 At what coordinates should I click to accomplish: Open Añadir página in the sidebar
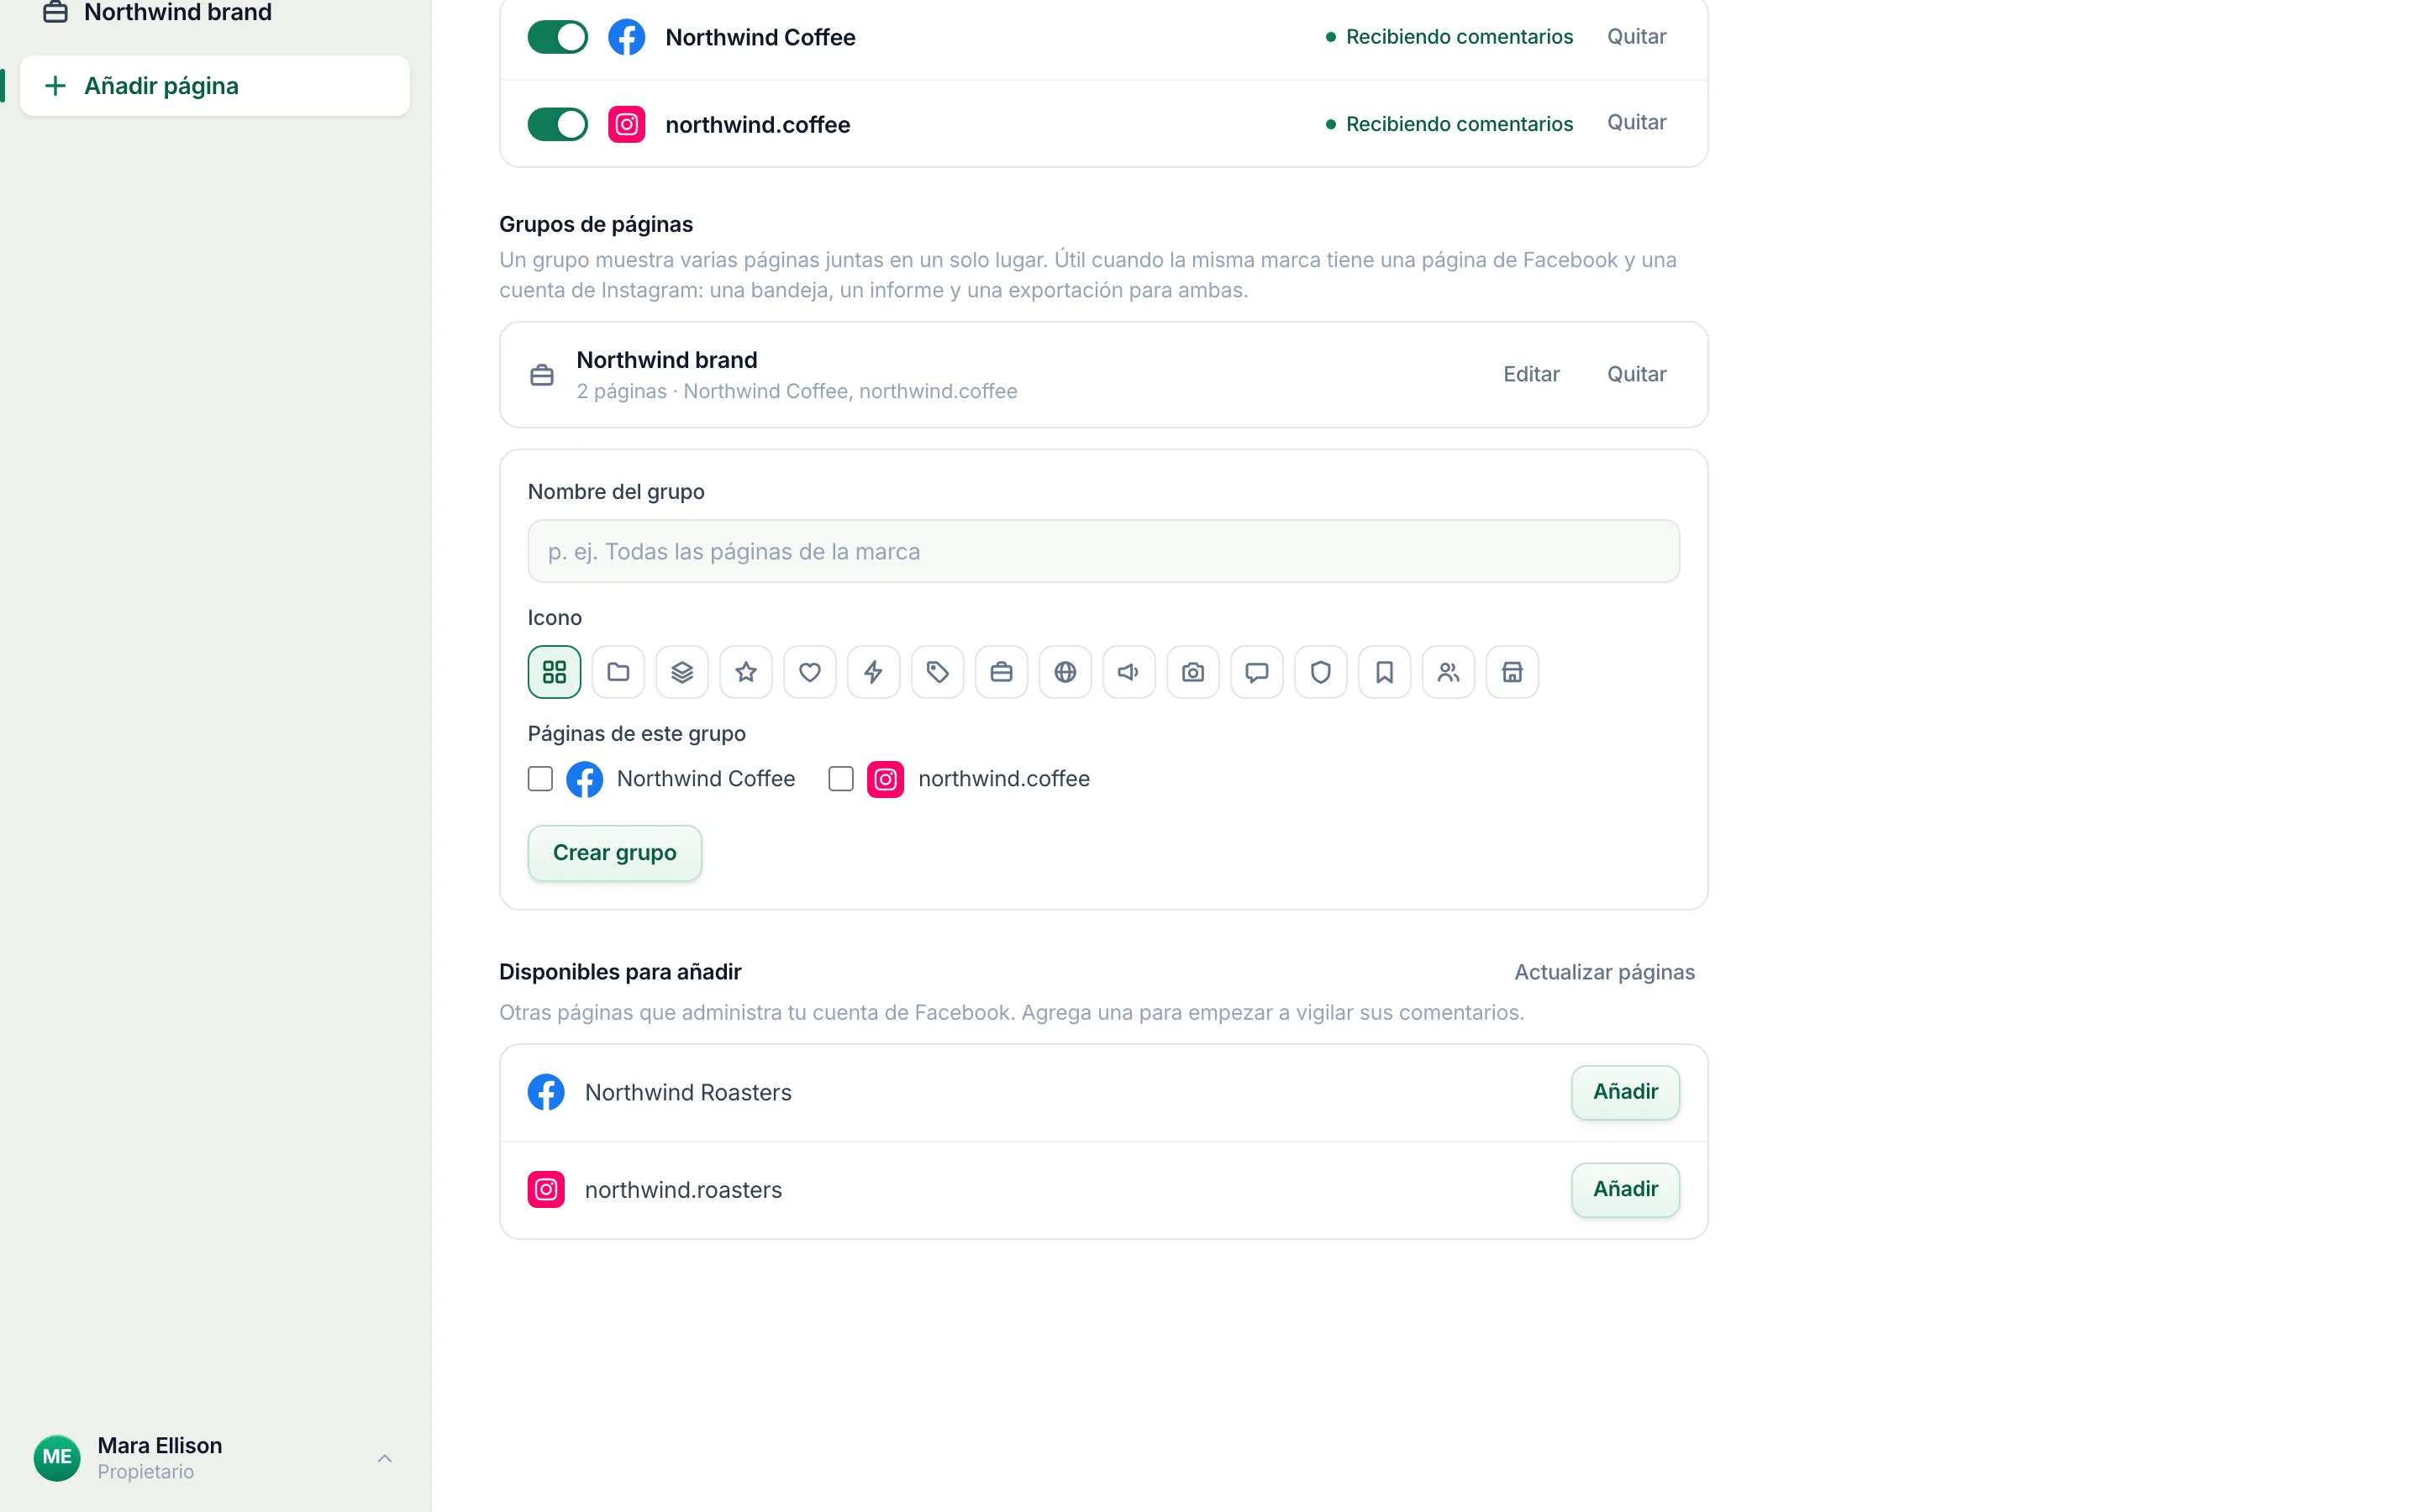pos(214,86)
